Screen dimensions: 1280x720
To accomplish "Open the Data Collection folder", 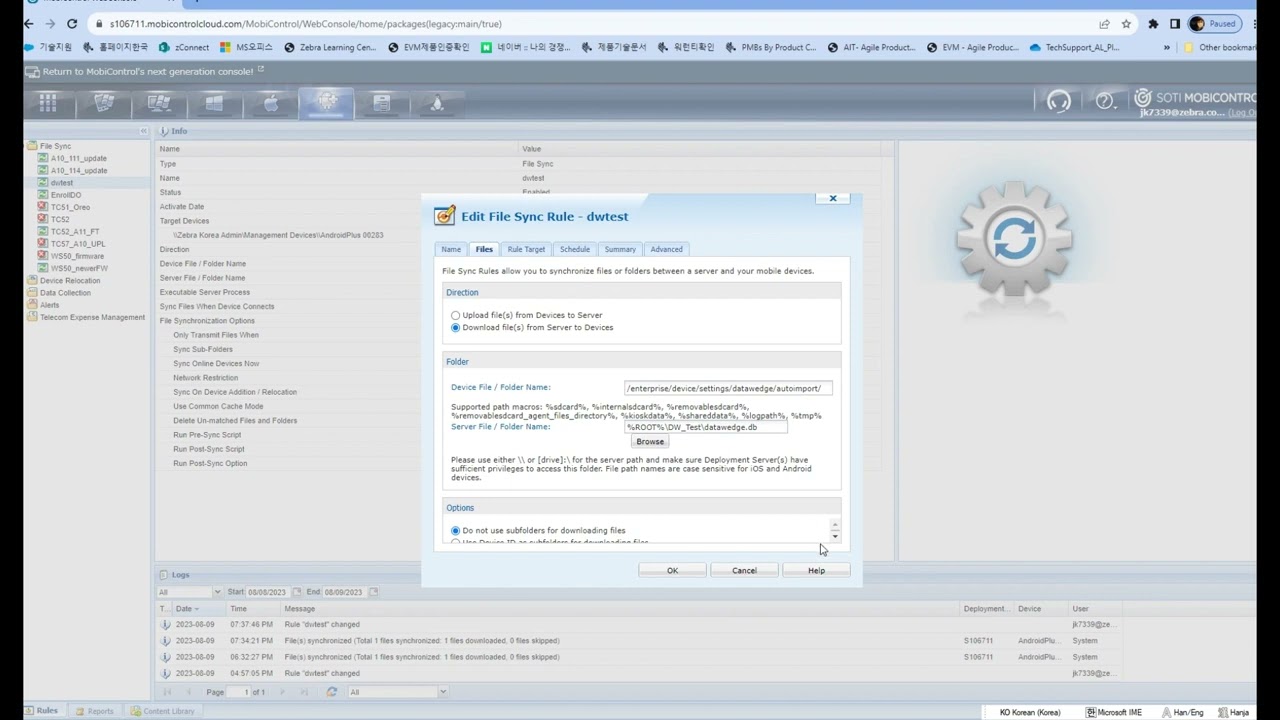I will (x=65, y=293).
